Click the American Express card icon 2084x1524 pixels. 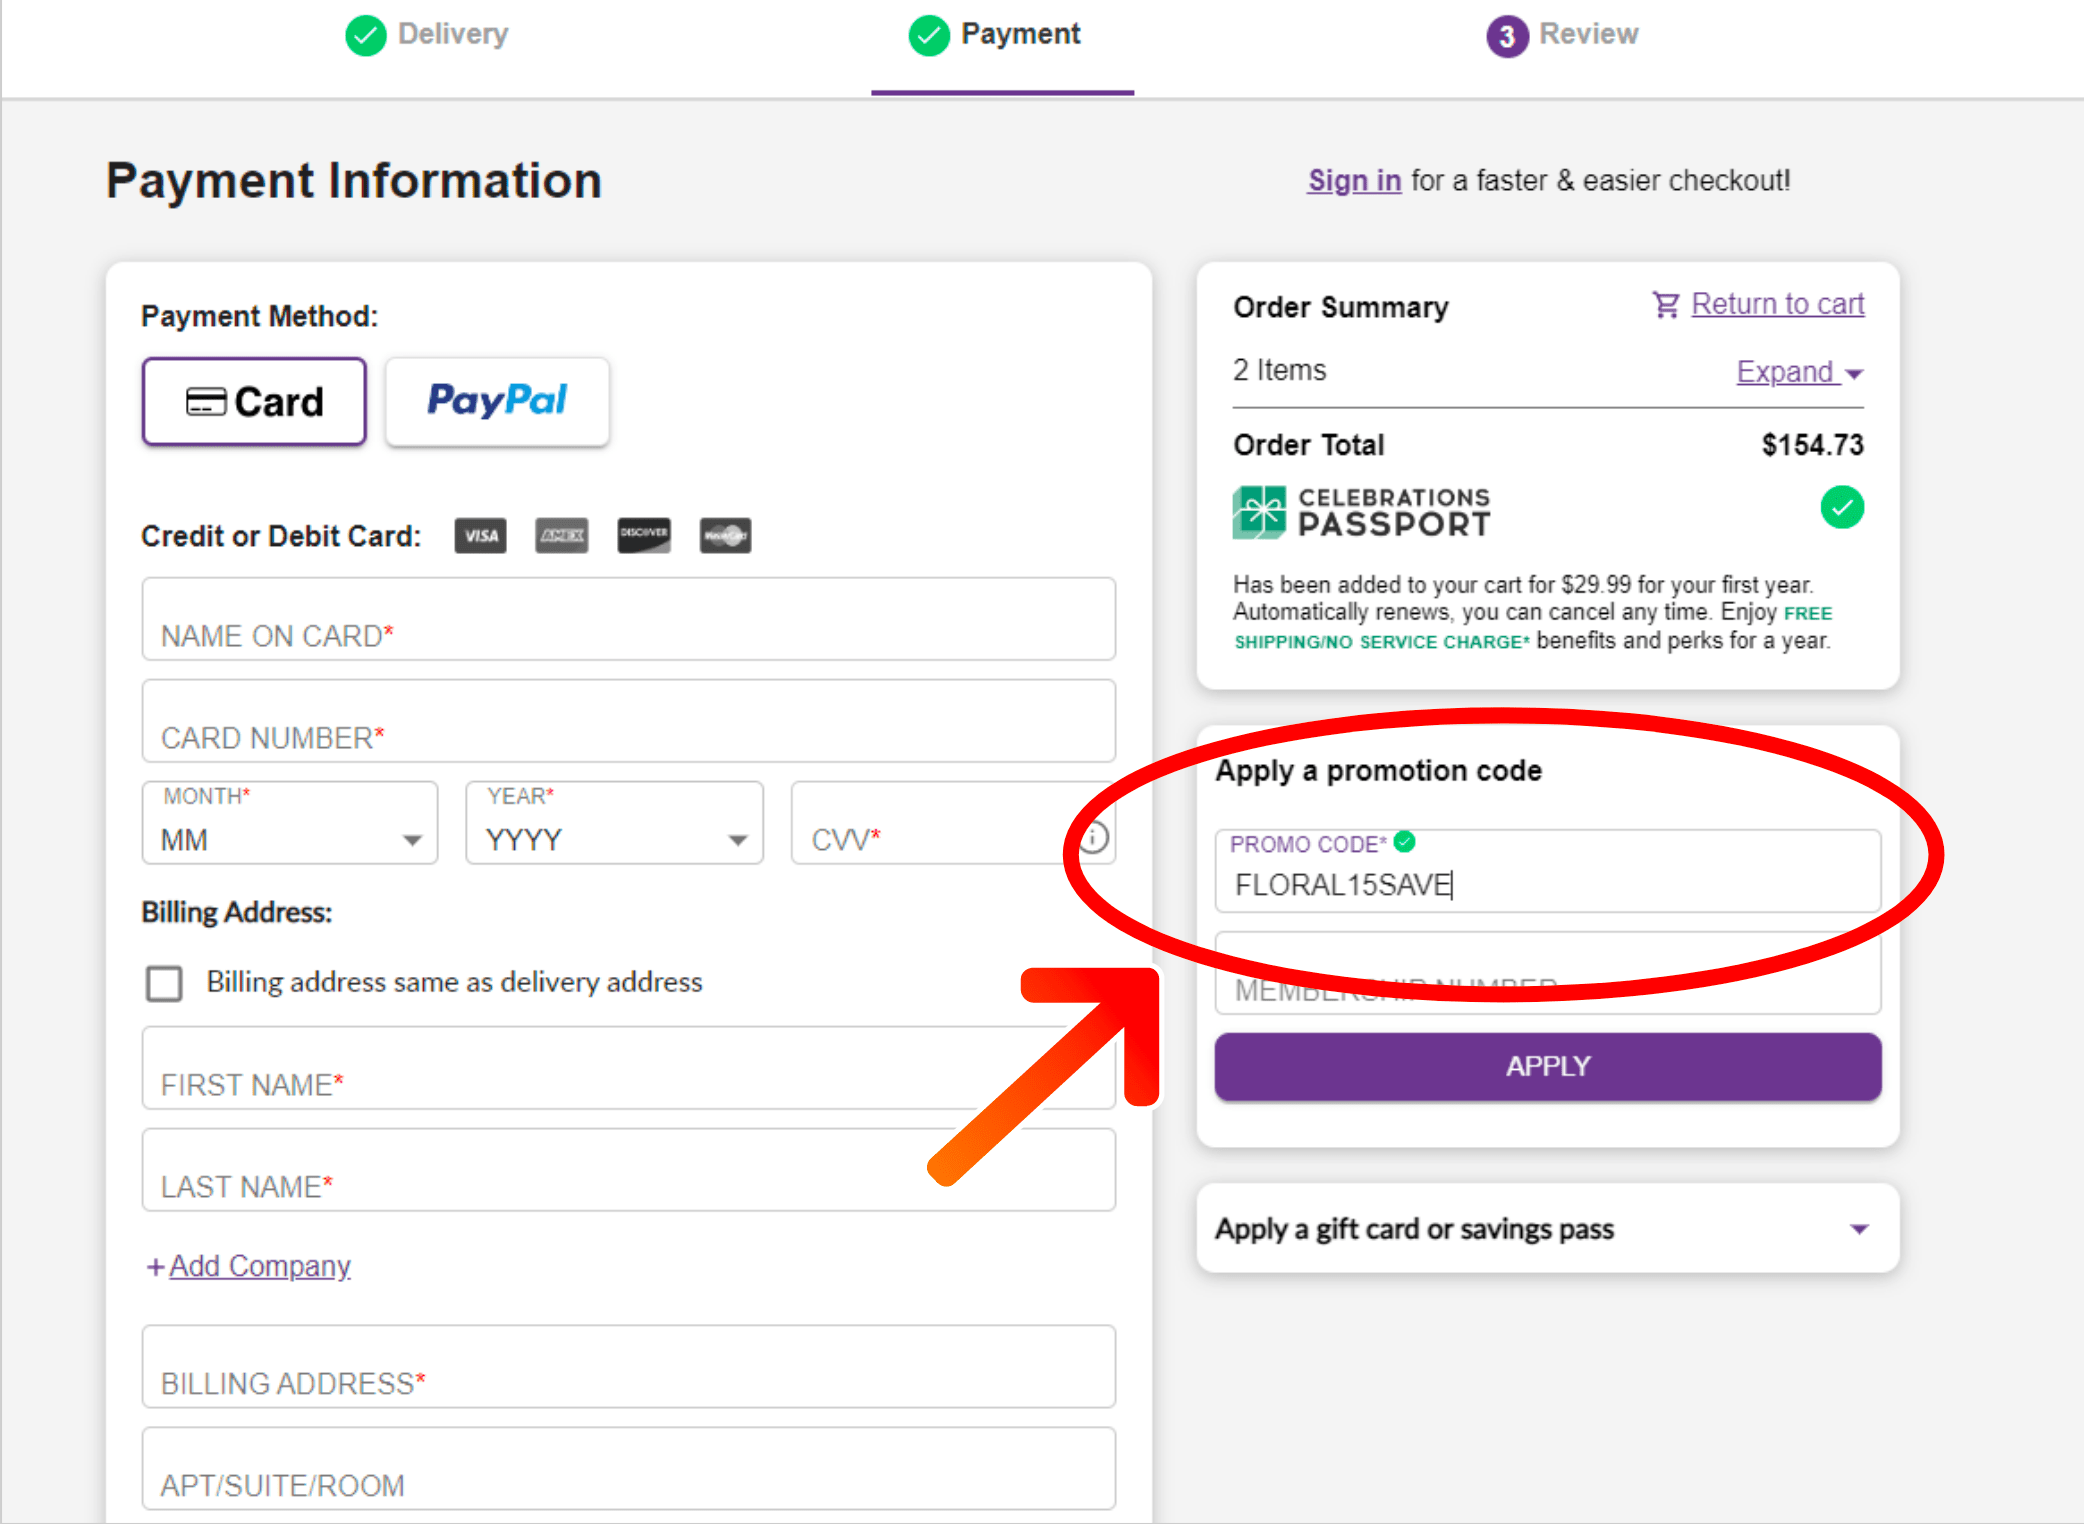(562, 535)
